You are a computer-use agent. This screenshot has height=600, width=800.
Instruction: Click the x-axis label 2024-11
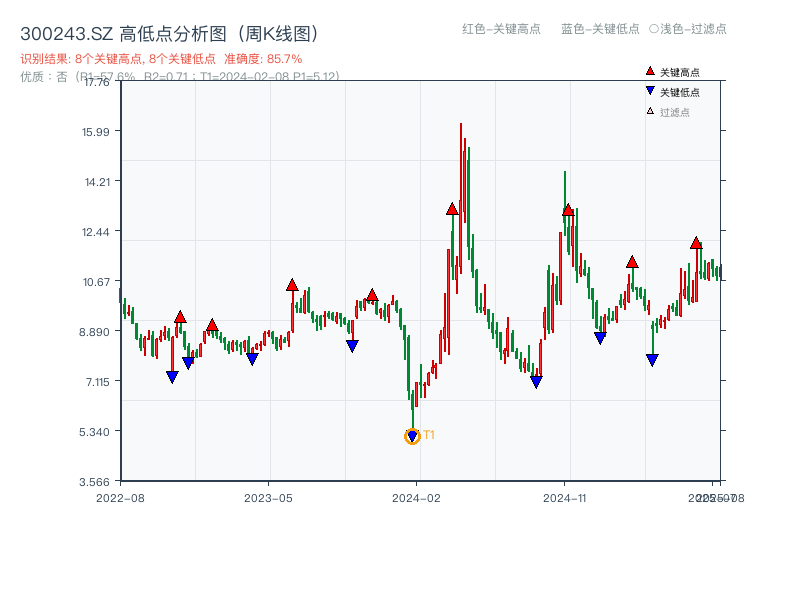coord(565,498)
